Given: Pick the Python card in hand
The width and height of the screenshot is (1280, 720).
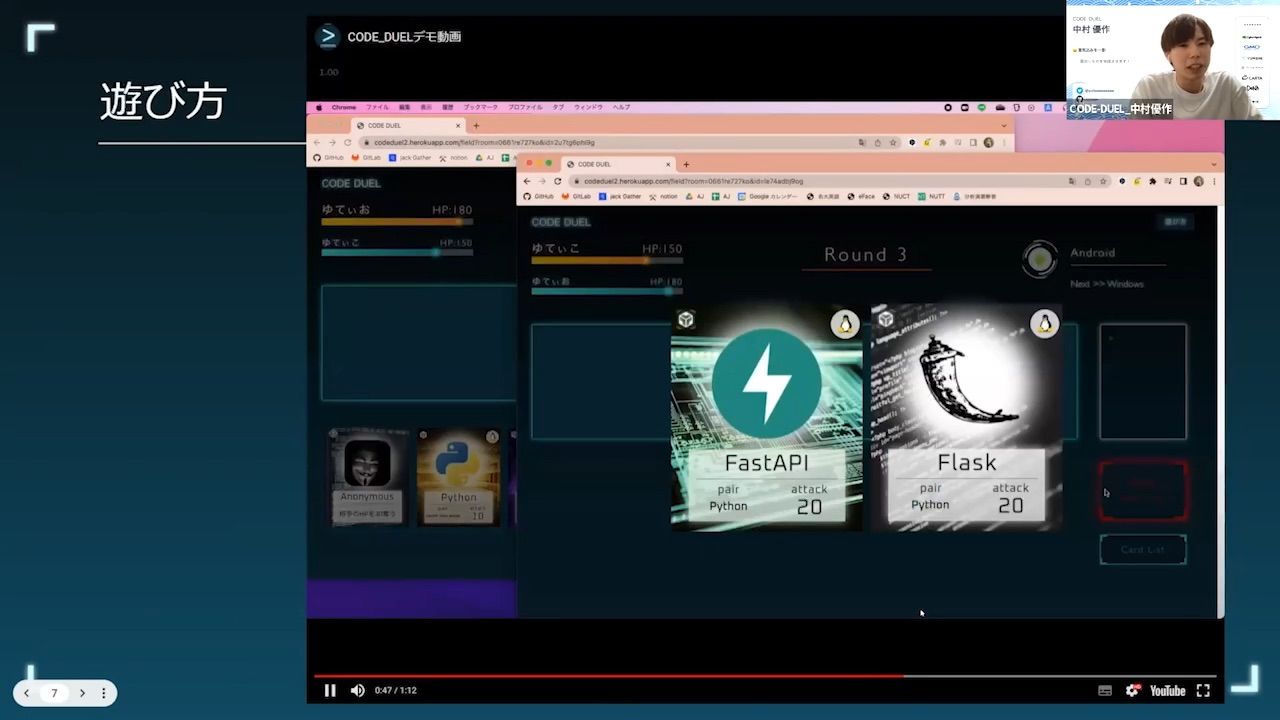Looking at the screenshot, I should point(458,476).
